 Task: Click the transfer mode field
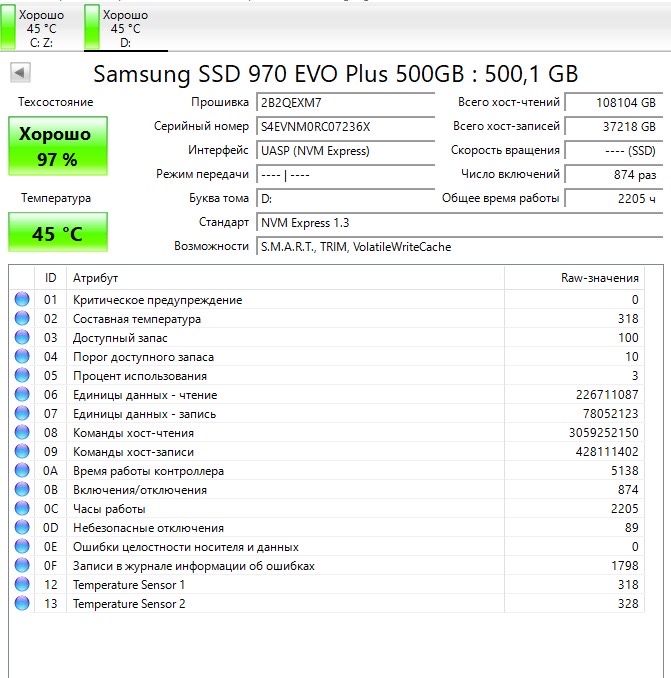pos(345,175)
